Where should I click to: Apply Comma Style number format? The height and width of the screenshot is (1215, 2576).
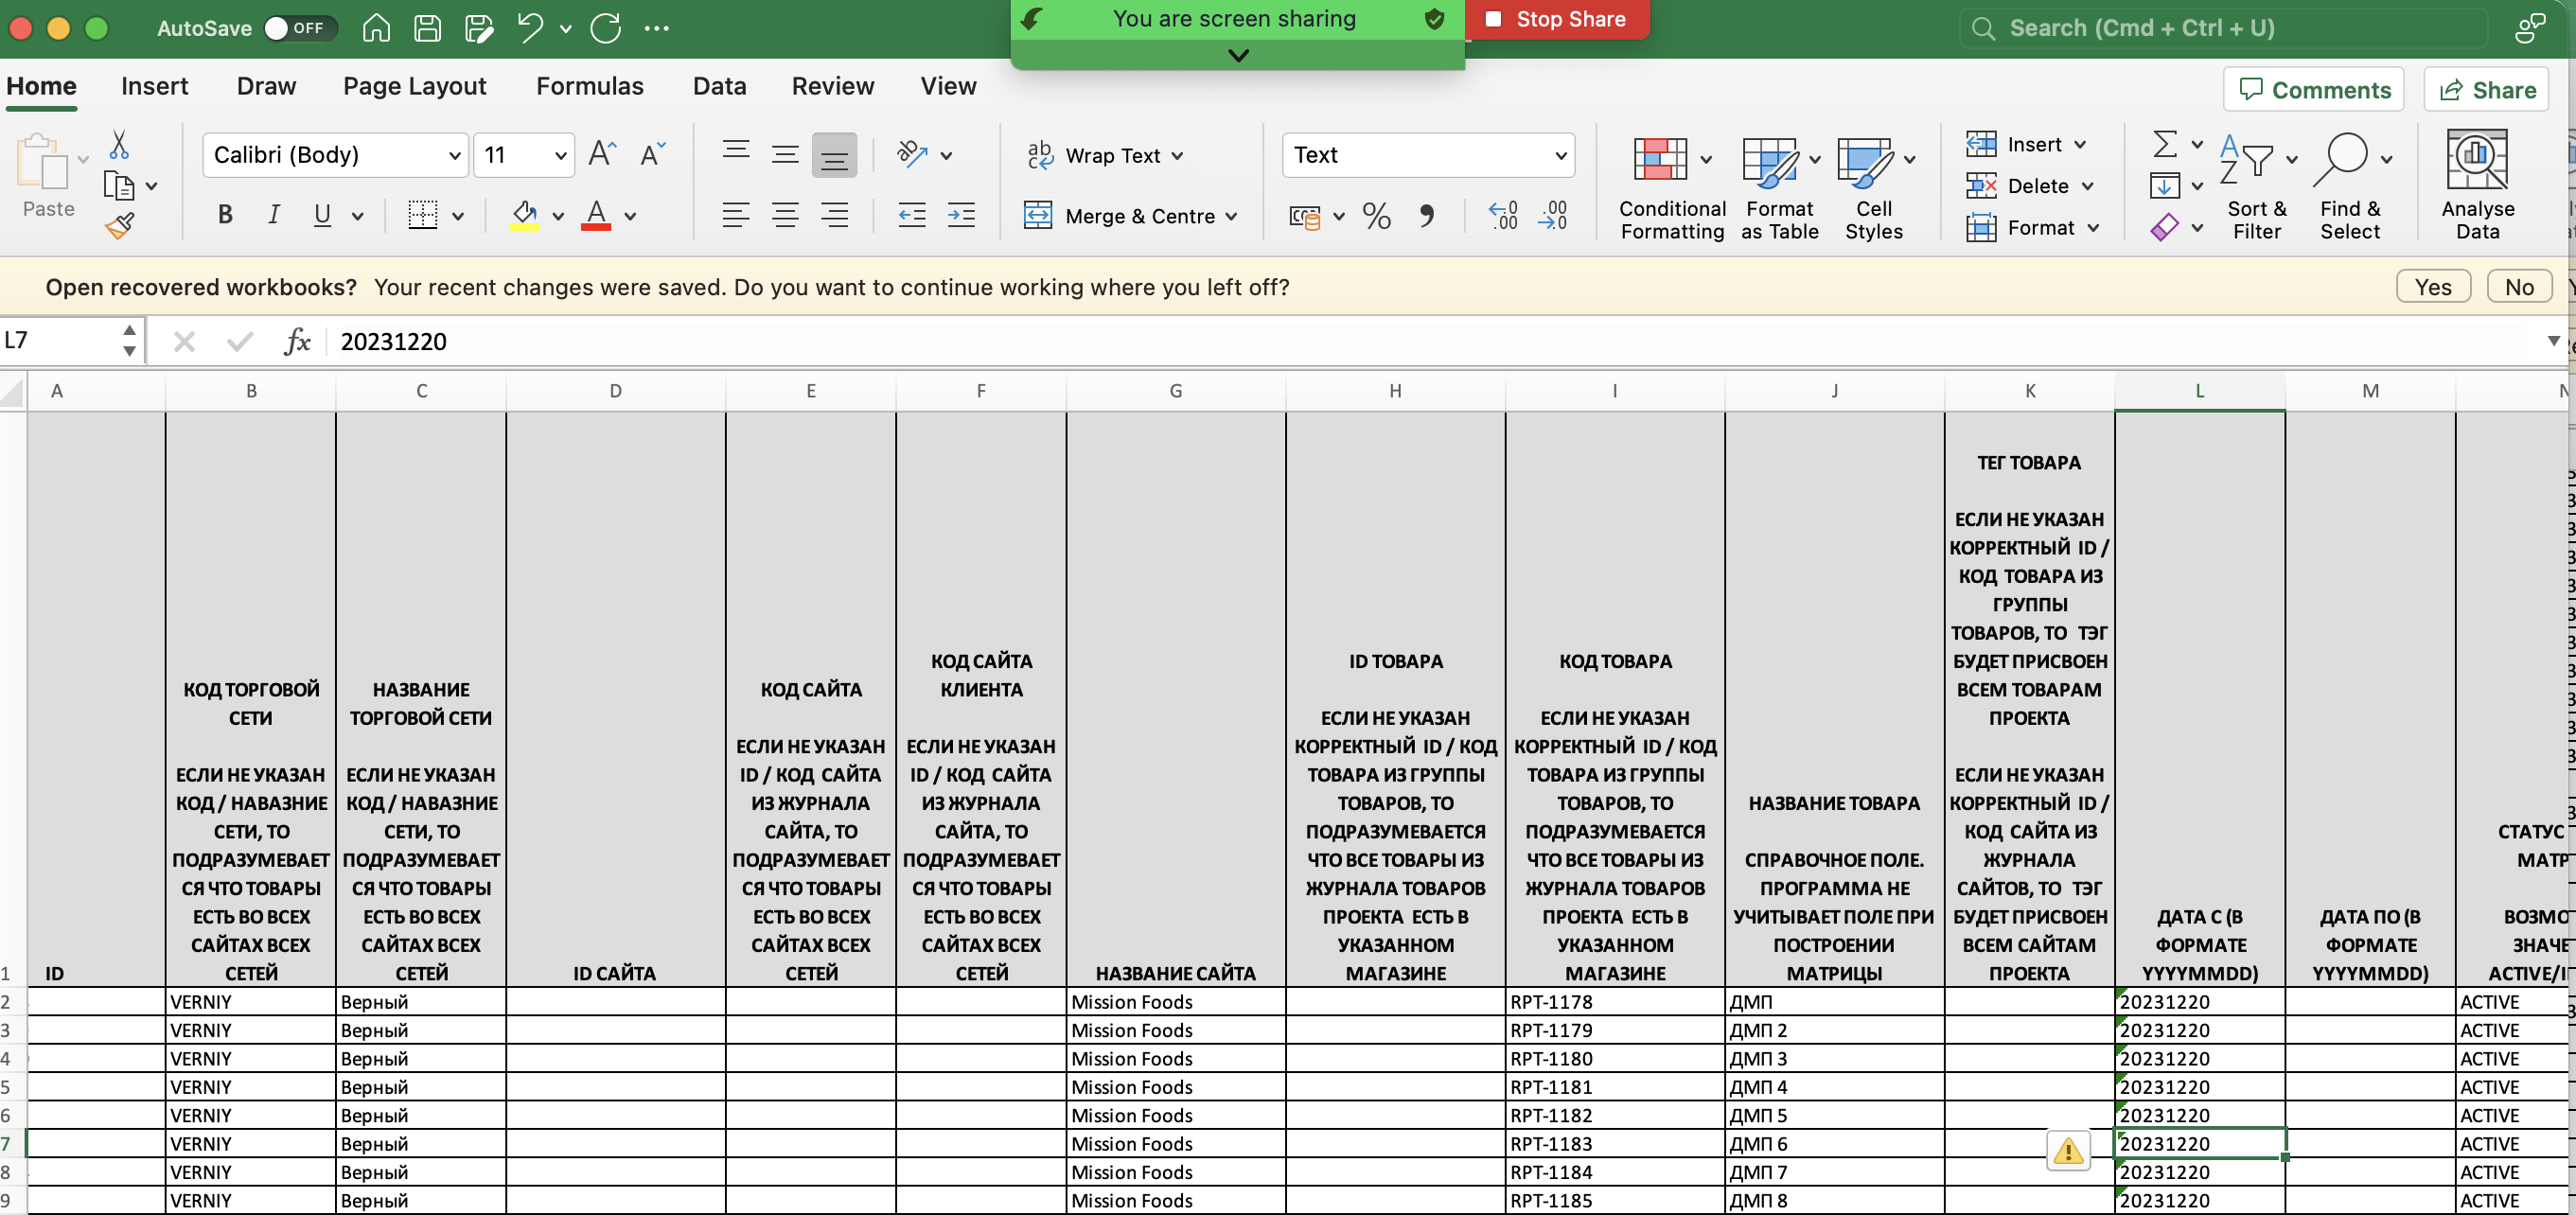tap(1427, 216)
